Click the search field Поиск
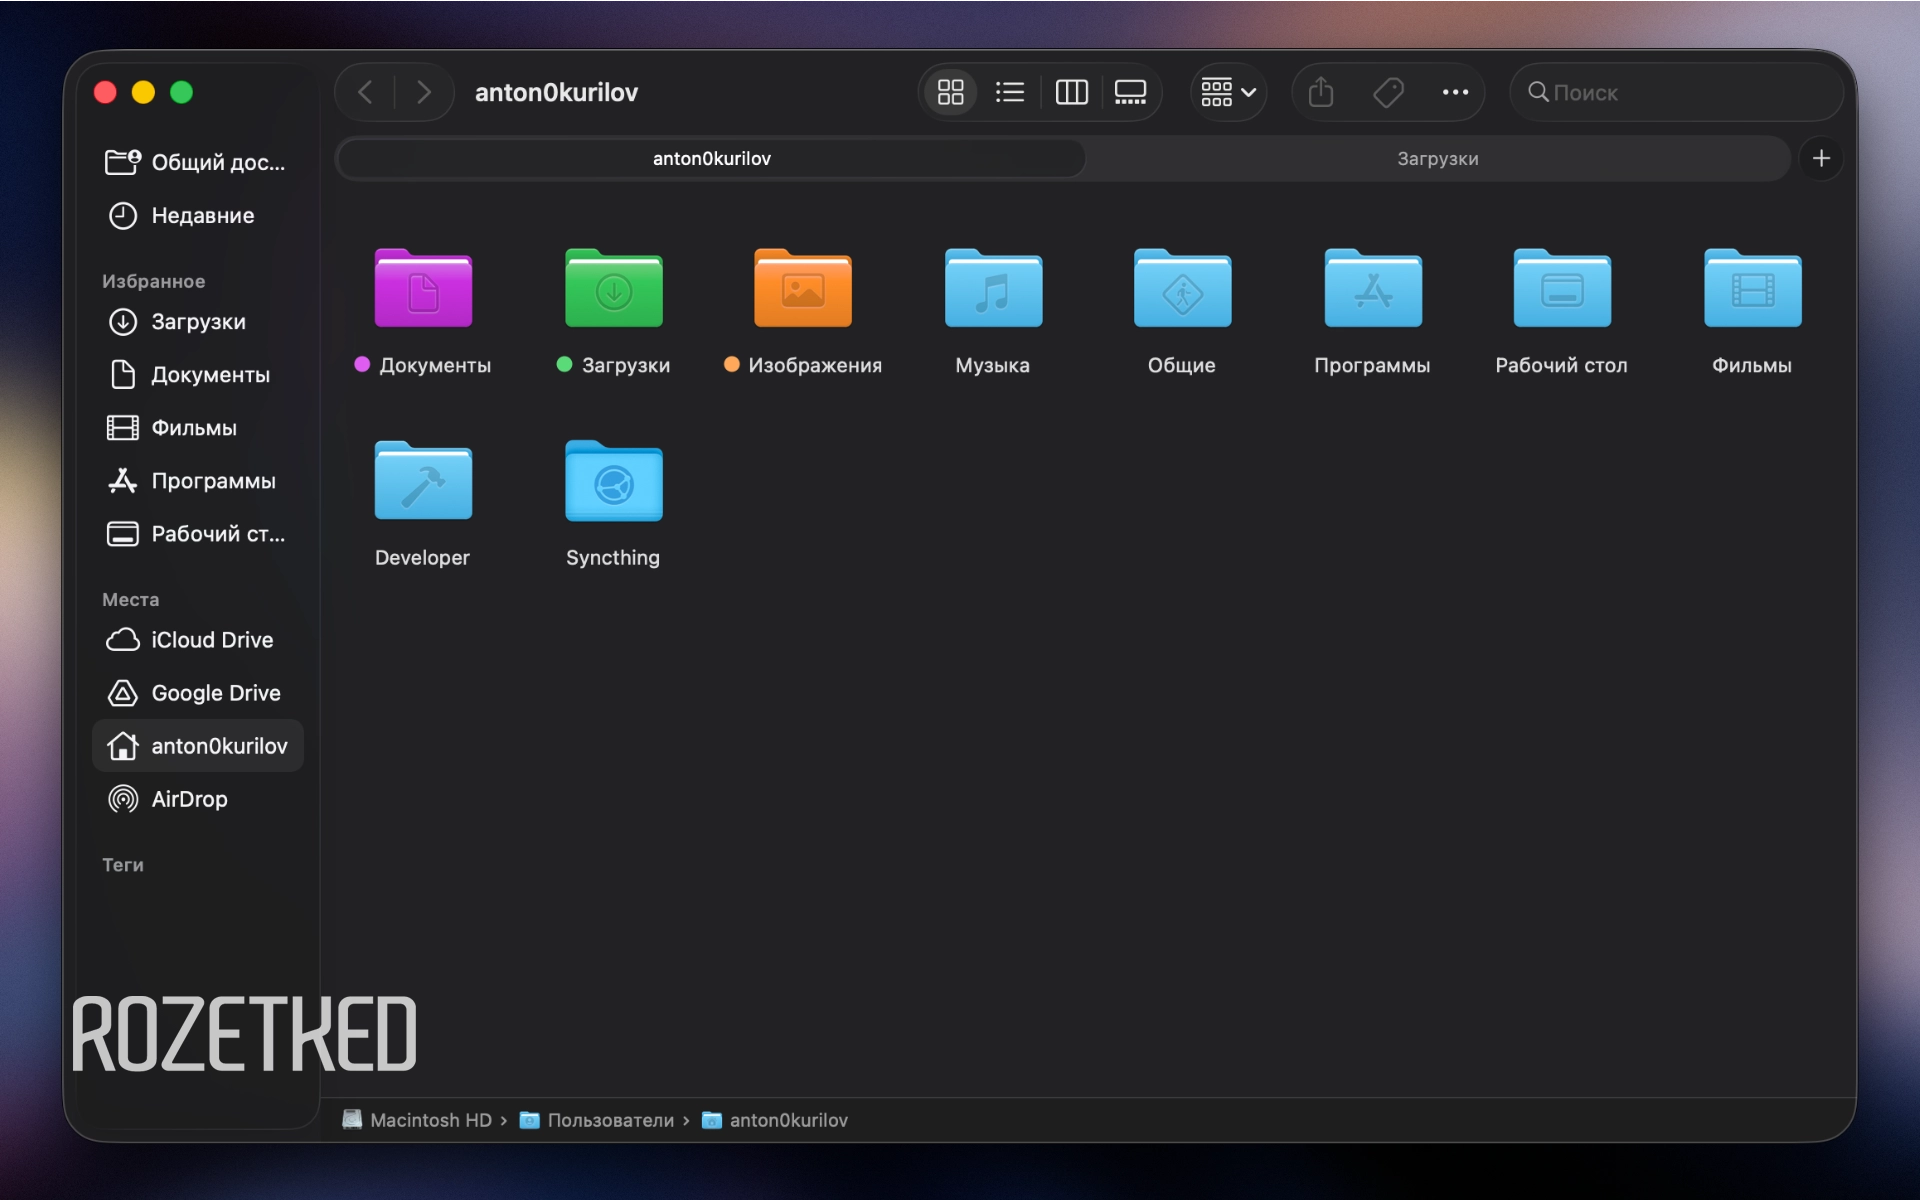 tap(1677, 93)
